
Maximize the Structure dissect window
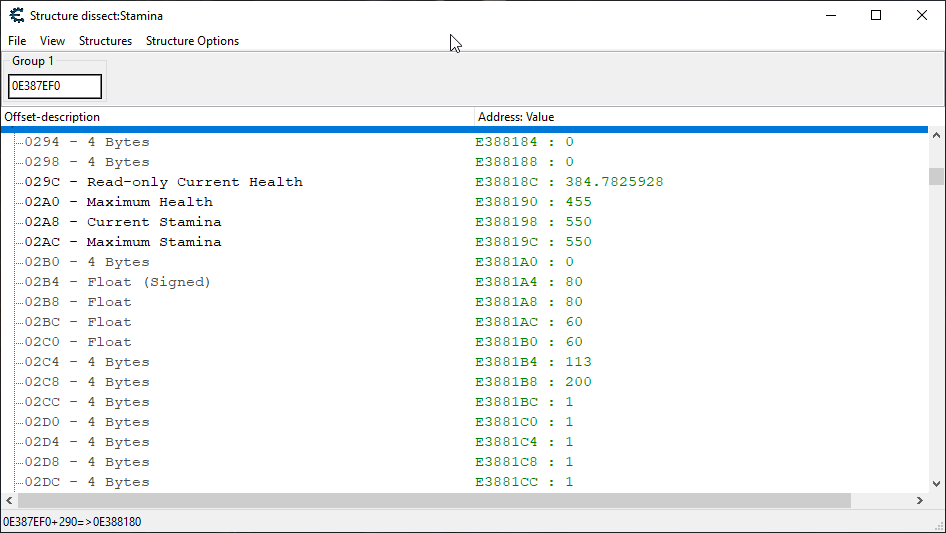click(876, 15)
